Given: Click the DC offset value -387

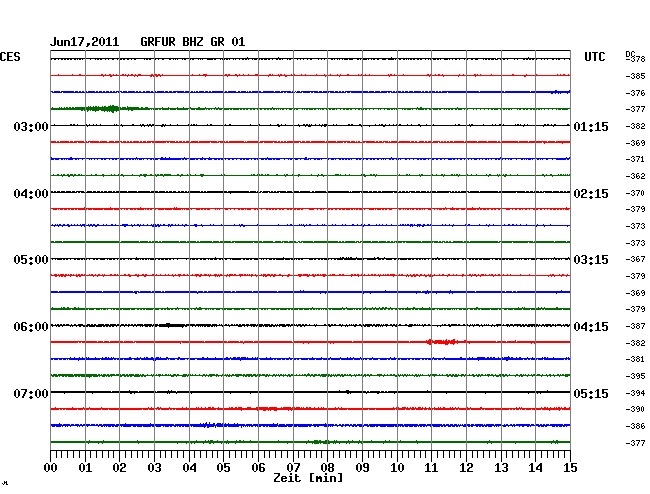Looking at the screenshot, I should [635, 326].
